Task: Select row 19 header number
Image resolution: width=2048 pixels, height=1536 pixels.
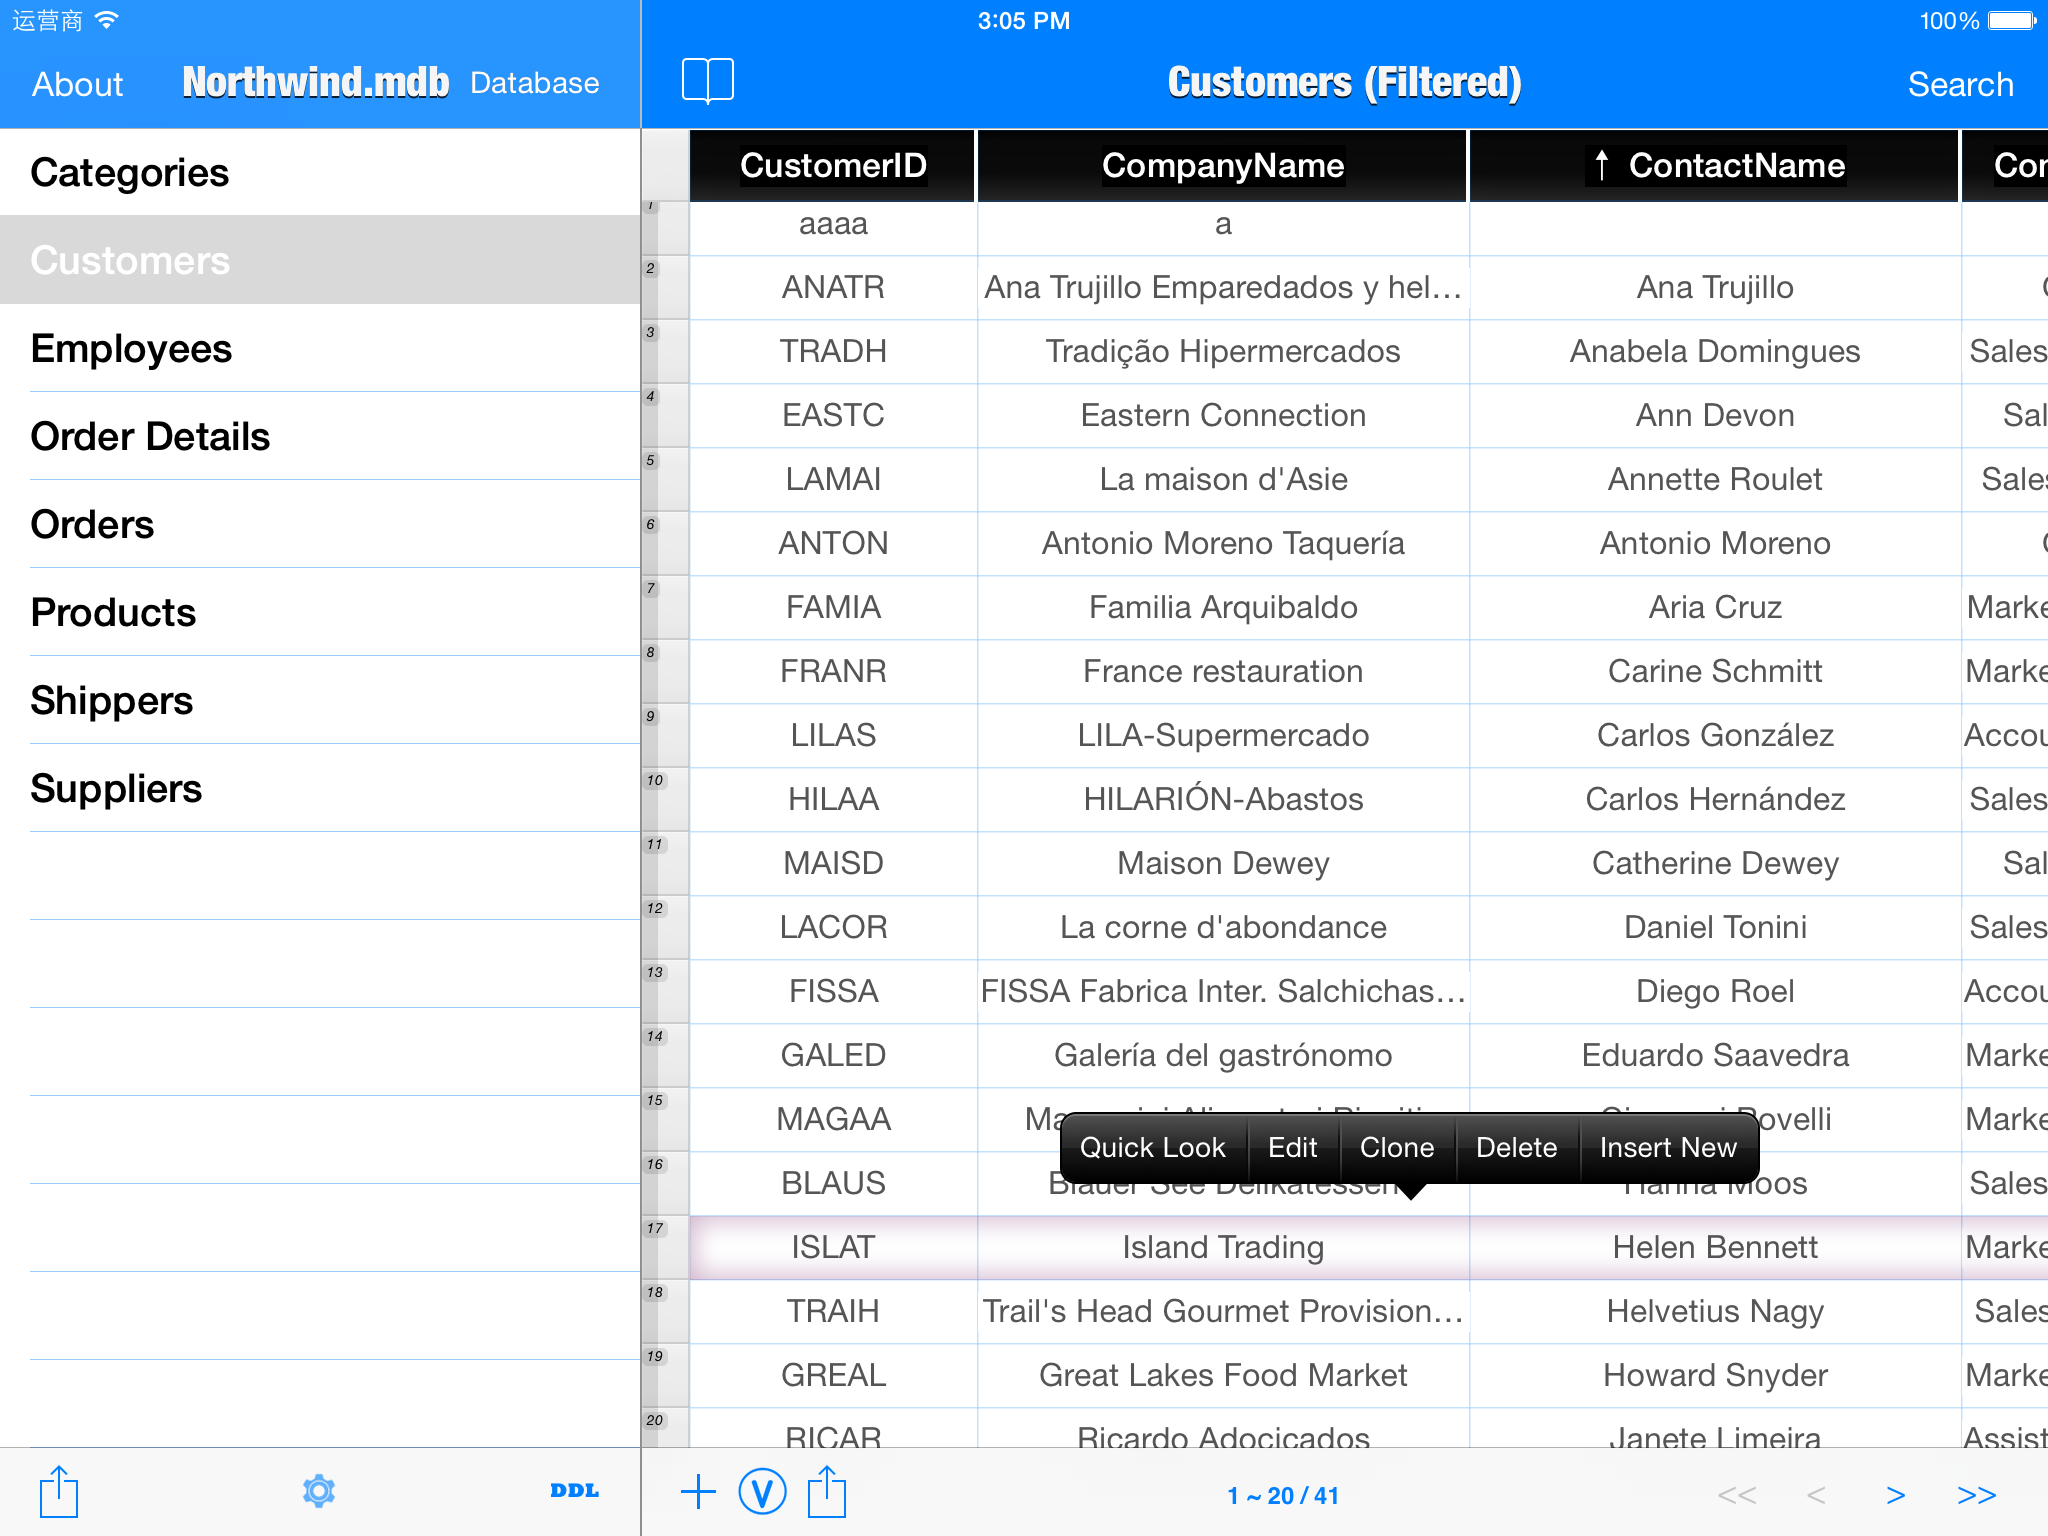Action: coord(655,1357)
